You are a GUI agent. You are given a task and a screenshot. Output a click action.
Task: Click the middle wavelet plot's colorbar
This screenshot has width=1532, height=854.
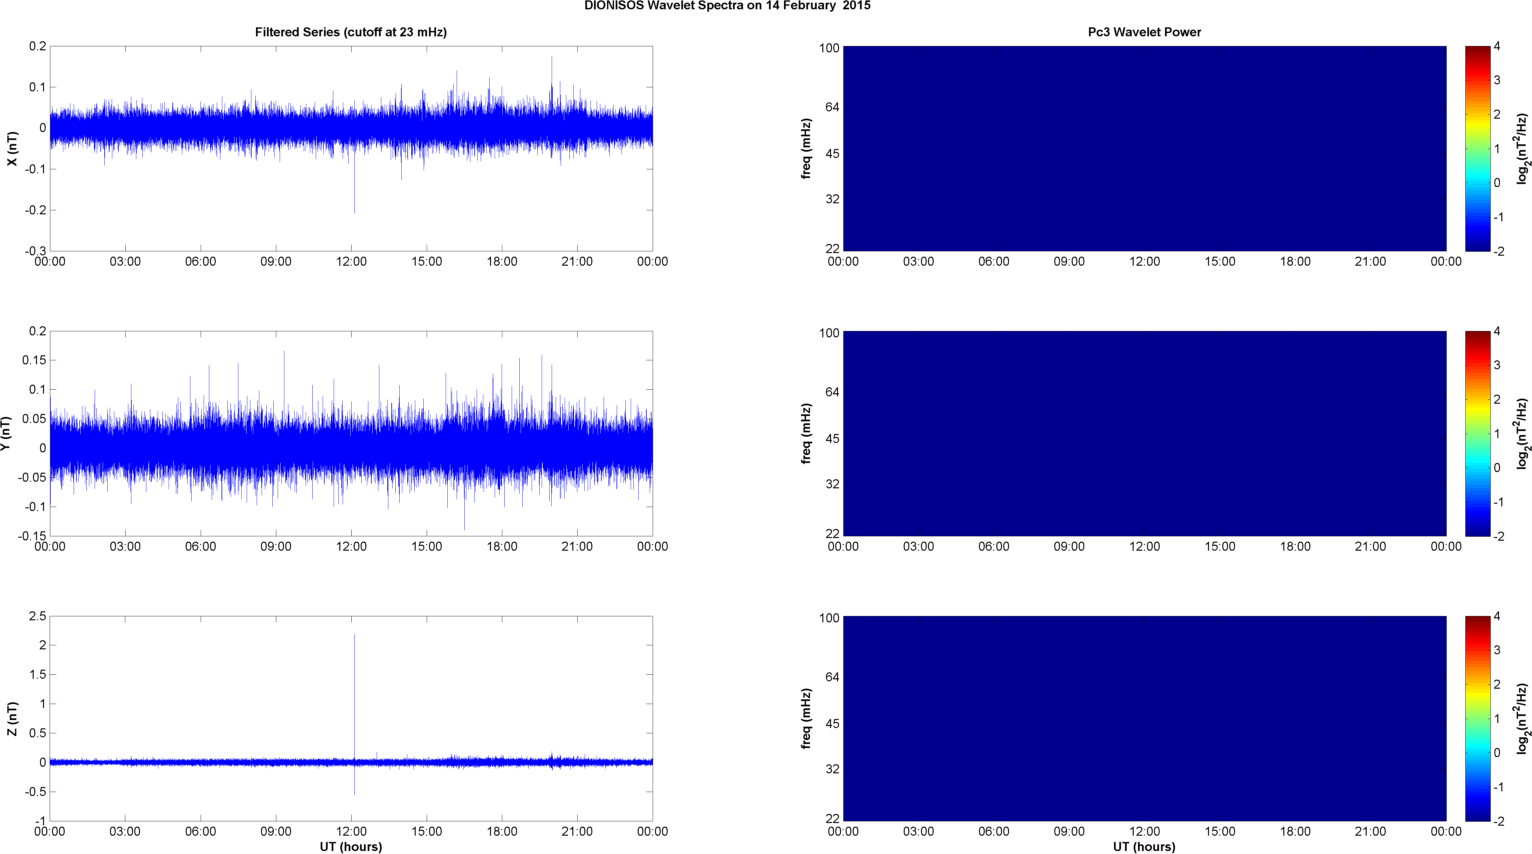[1478, 434]
